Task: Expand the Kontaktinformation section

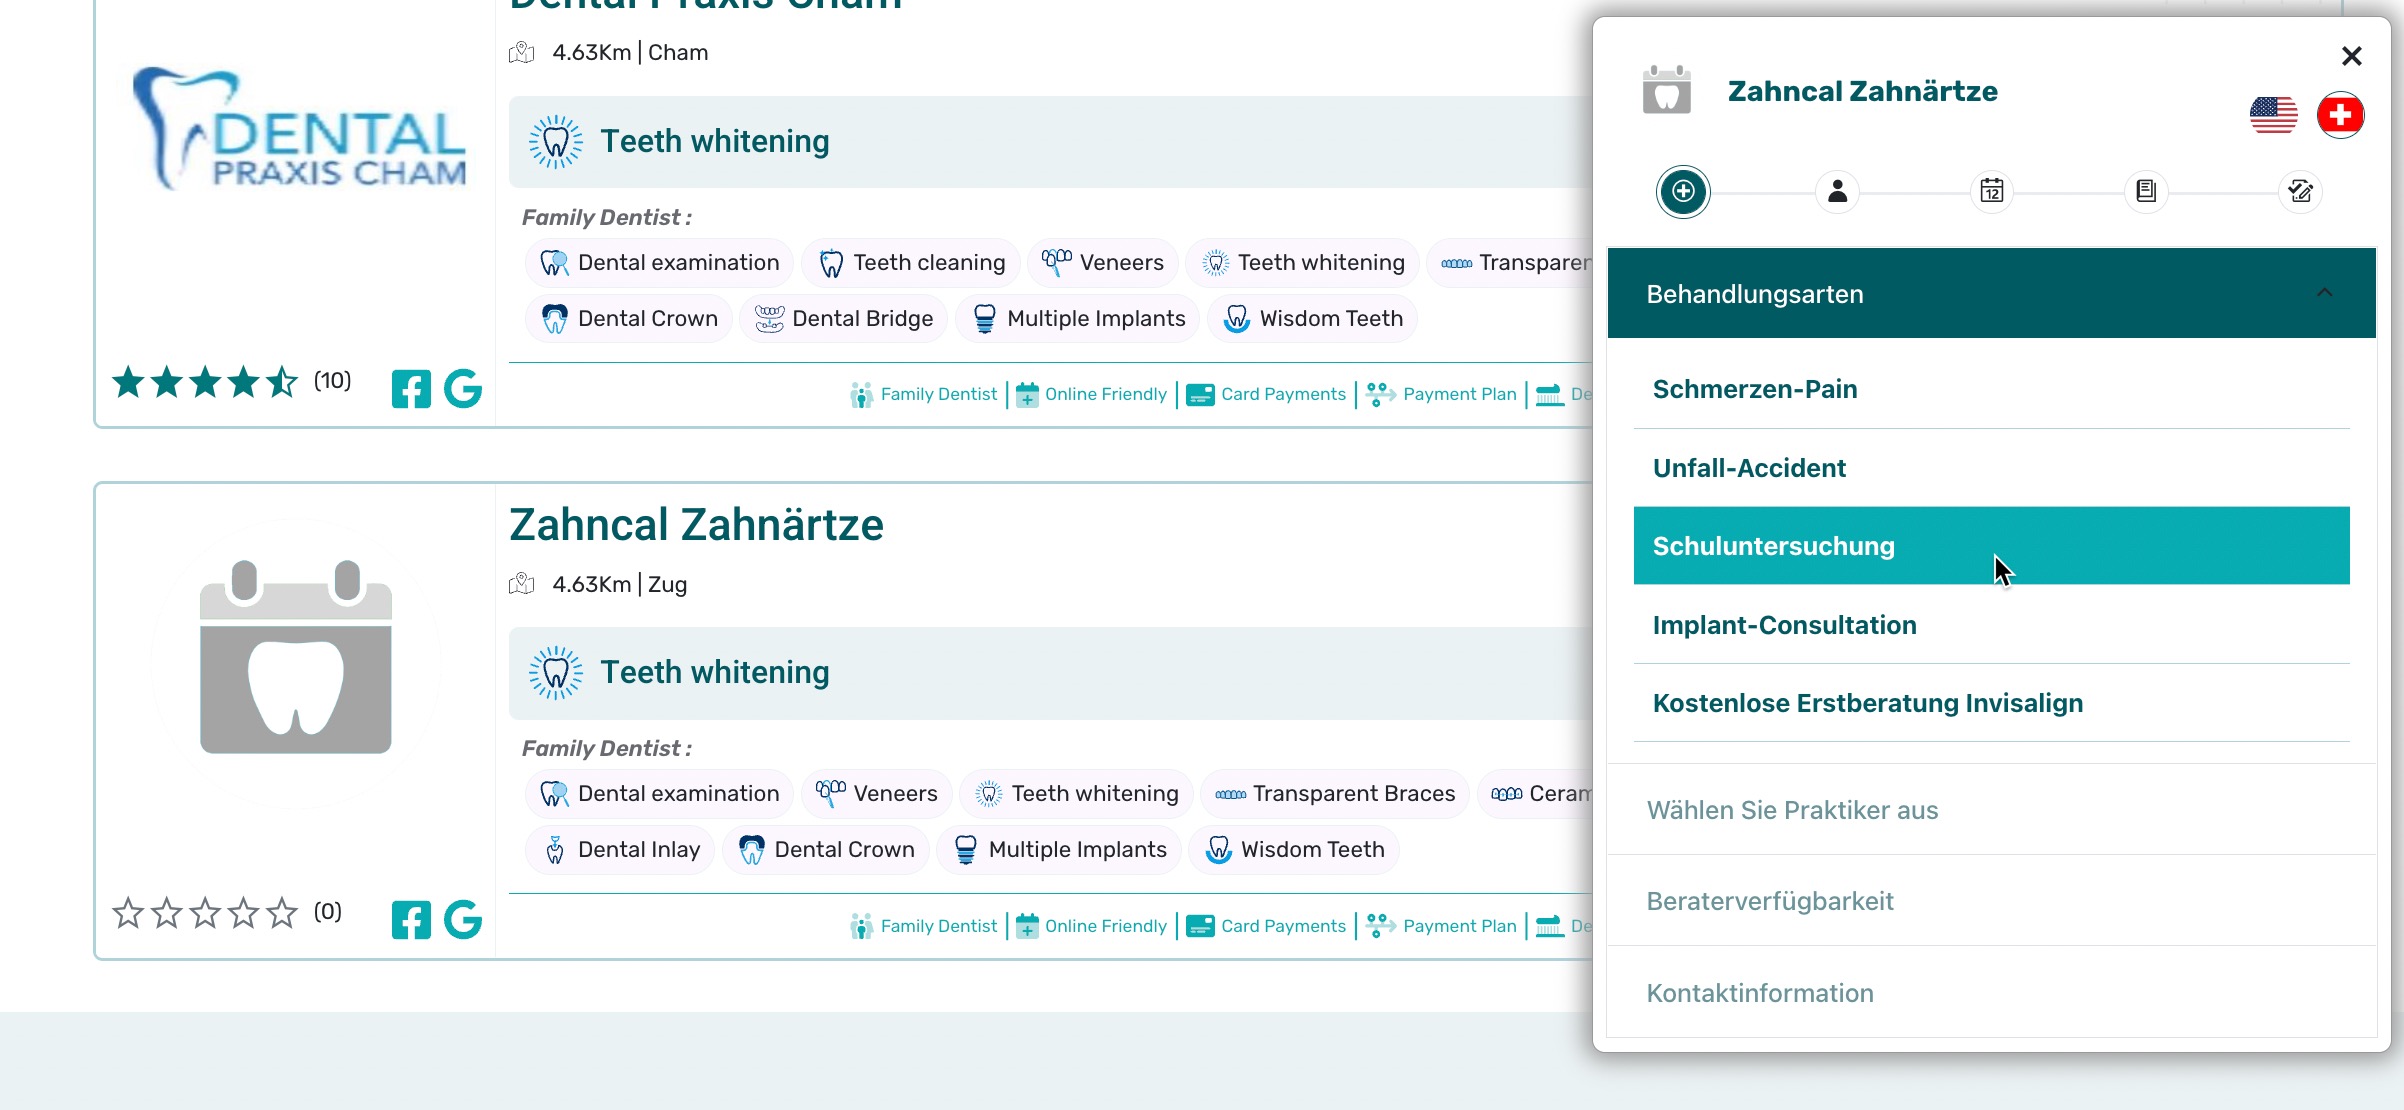Action: point(1991,993)
